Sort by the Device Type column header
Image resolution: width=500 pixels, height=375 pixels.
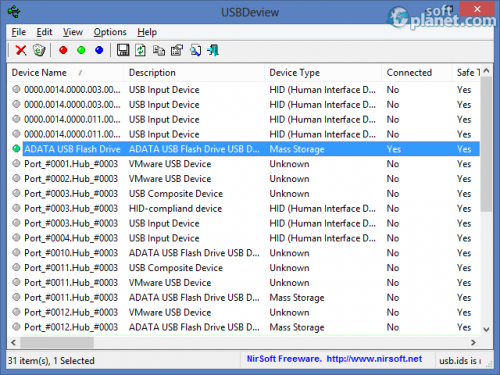323,73
